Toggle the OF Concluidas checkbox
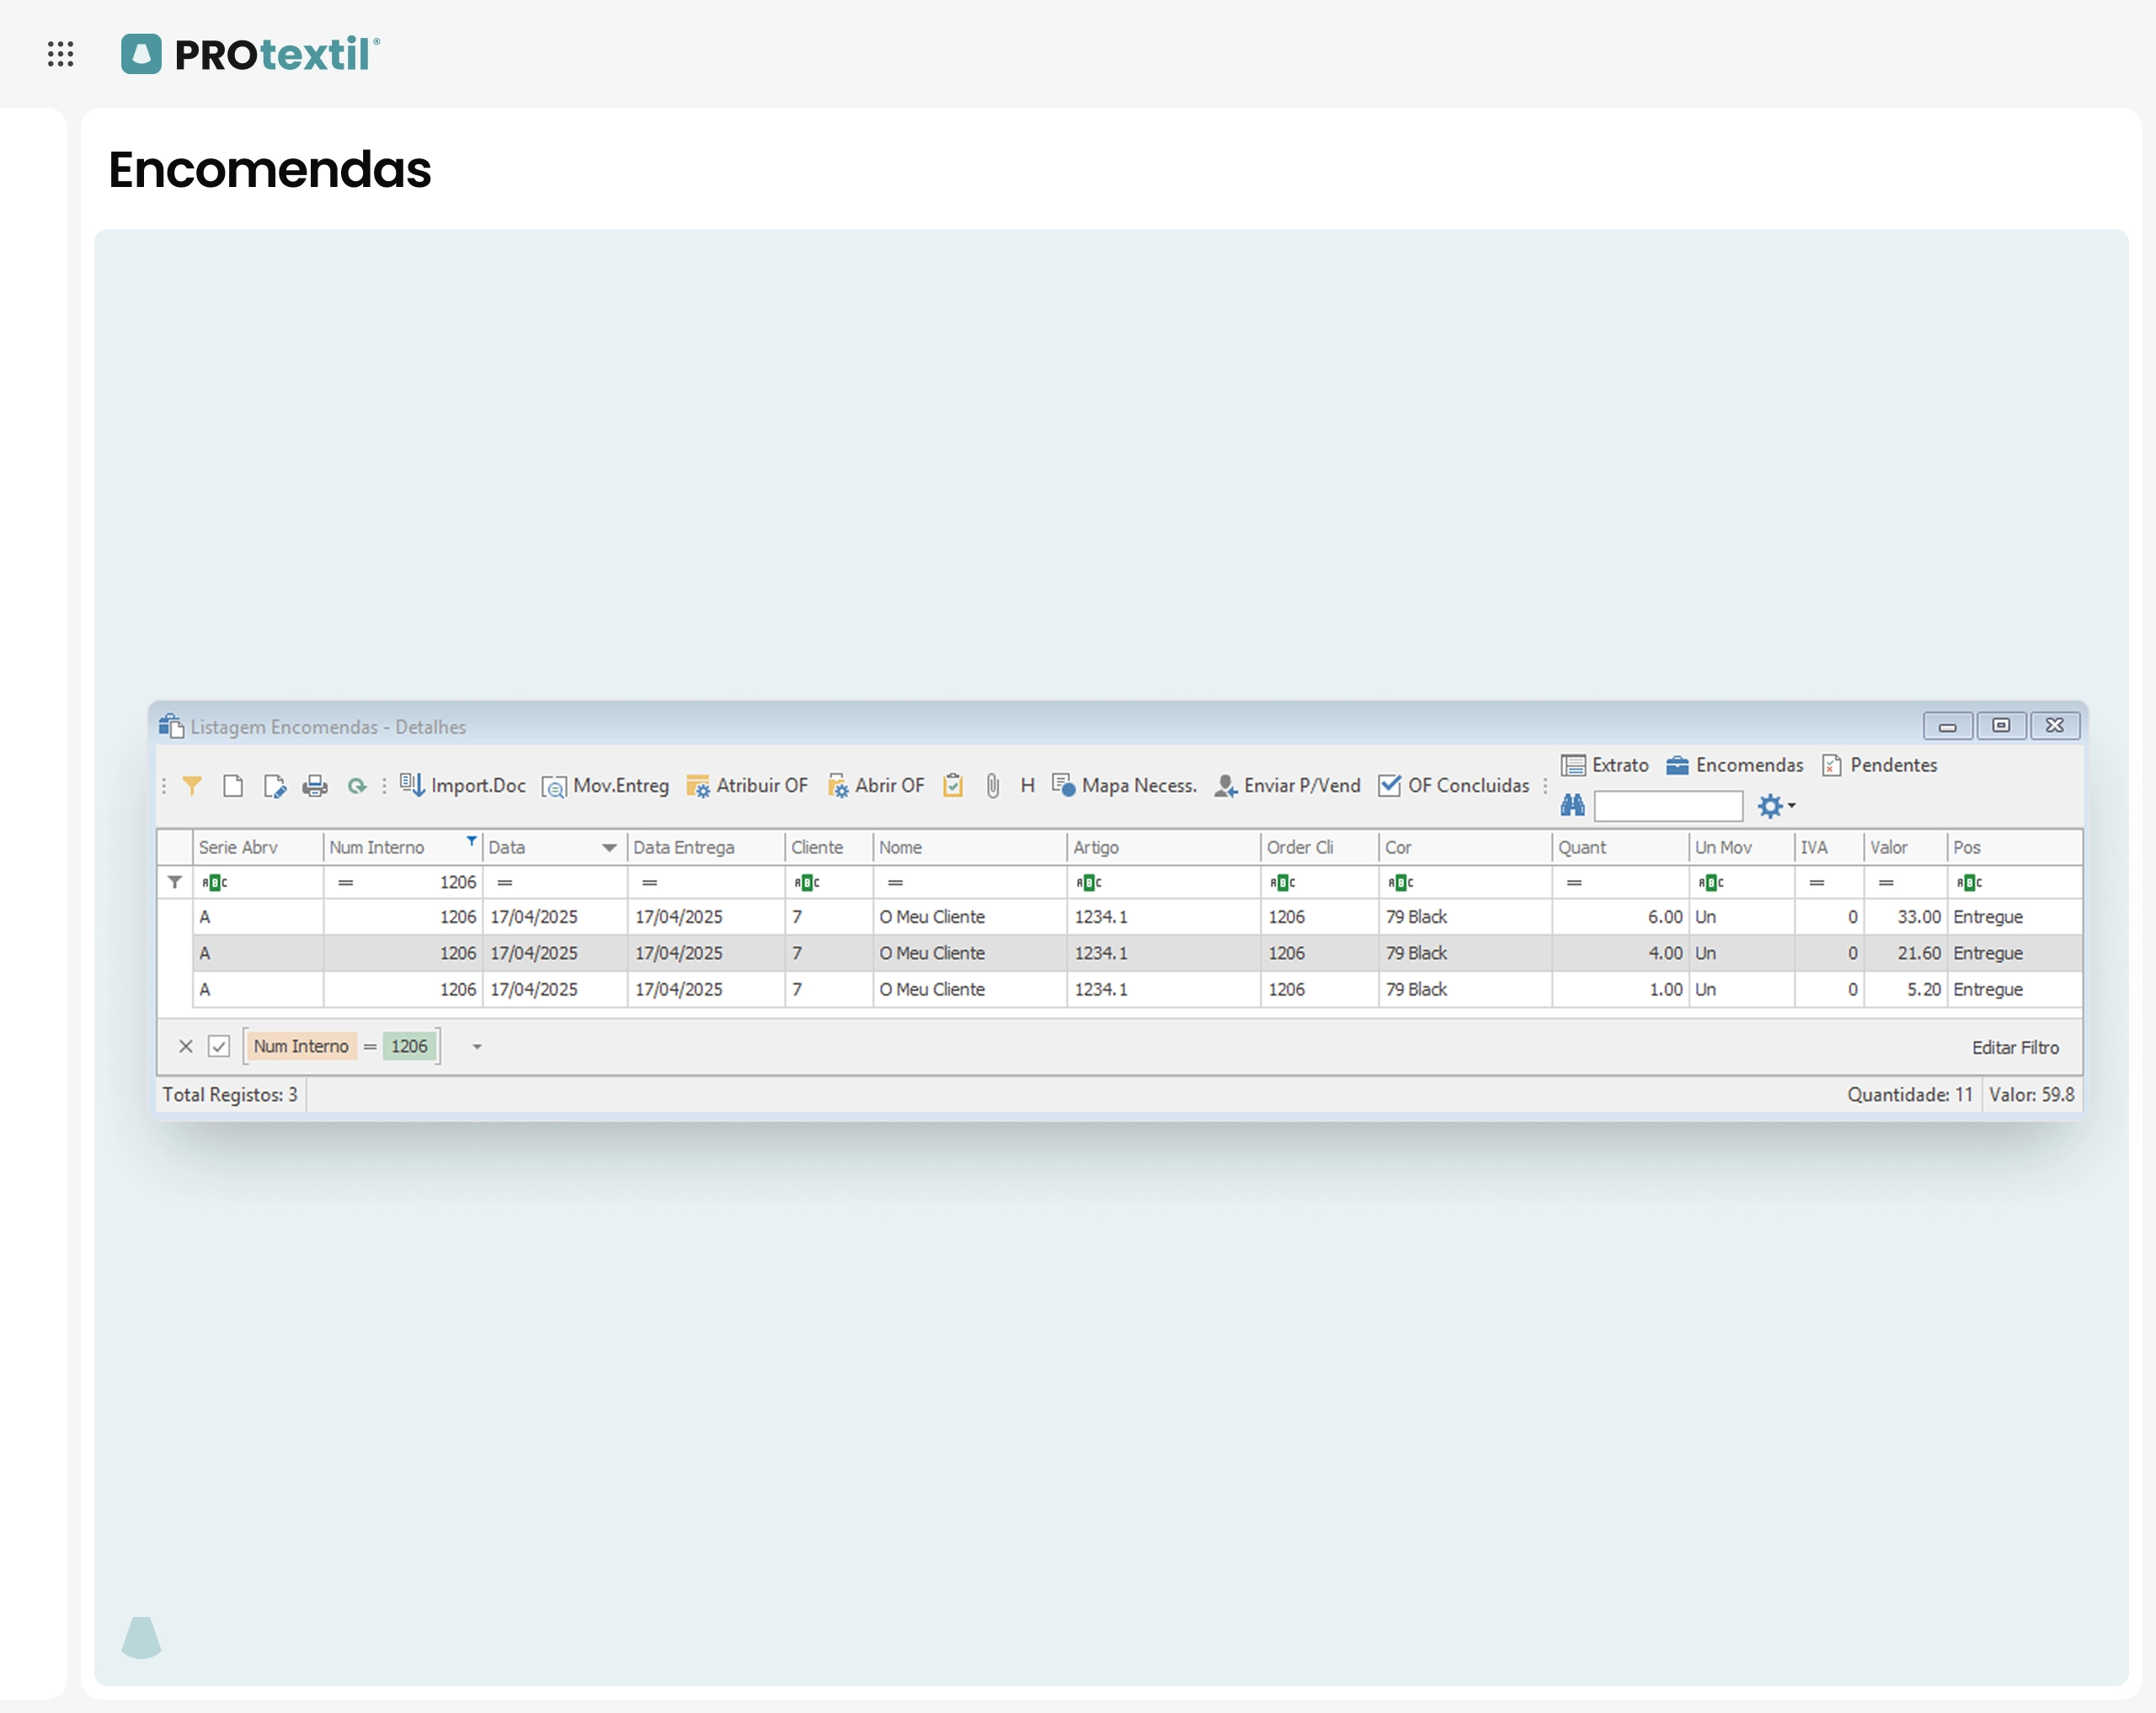Screen dimensions: 2156x1713 [x=1389, y=786]
